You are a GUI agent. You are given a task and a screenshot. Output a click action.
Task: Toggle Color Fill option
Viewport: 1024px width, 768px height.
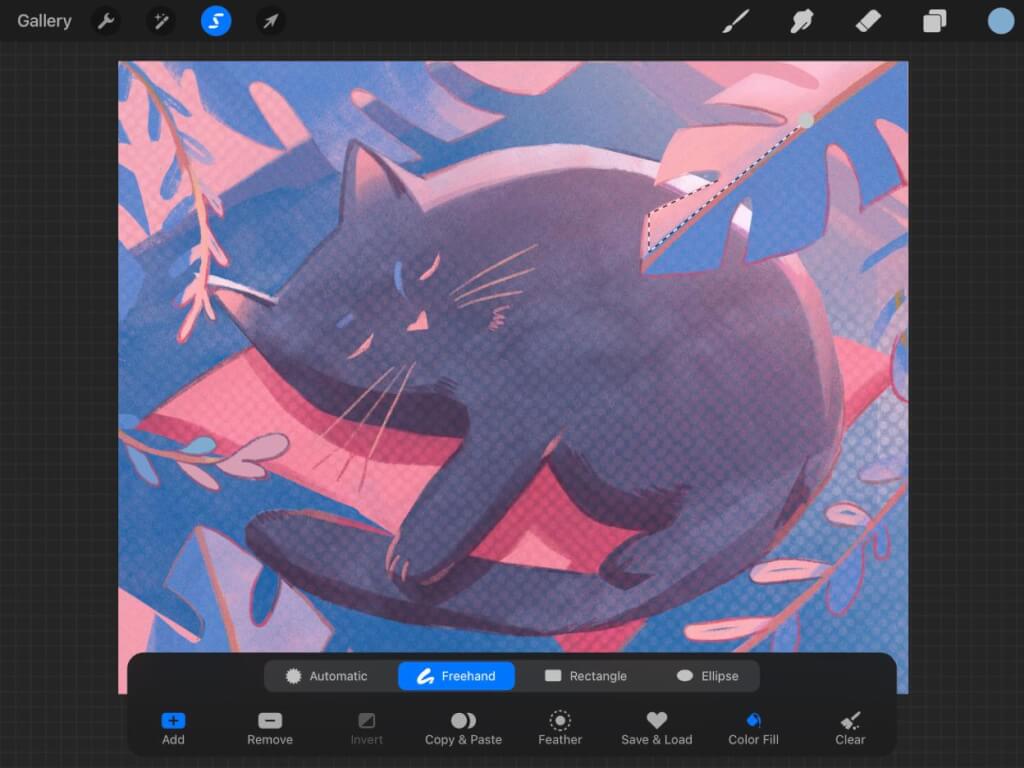(754, 728)
